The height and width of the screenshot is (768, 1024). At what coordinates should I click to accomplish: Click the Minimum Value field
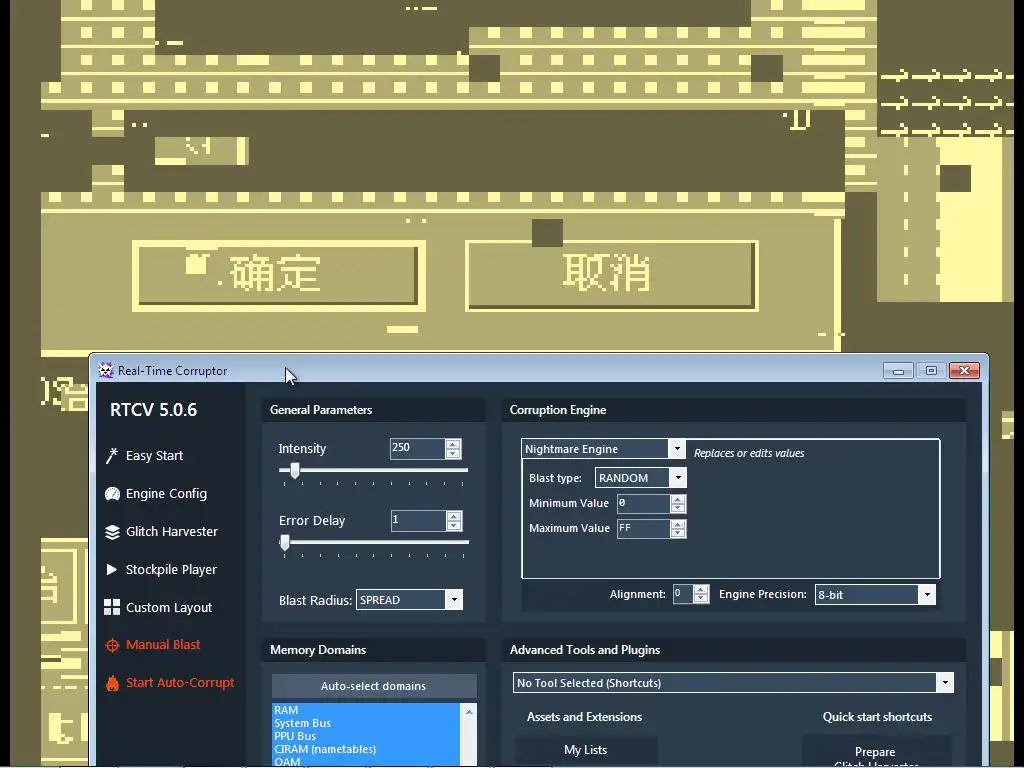point(643,504)
